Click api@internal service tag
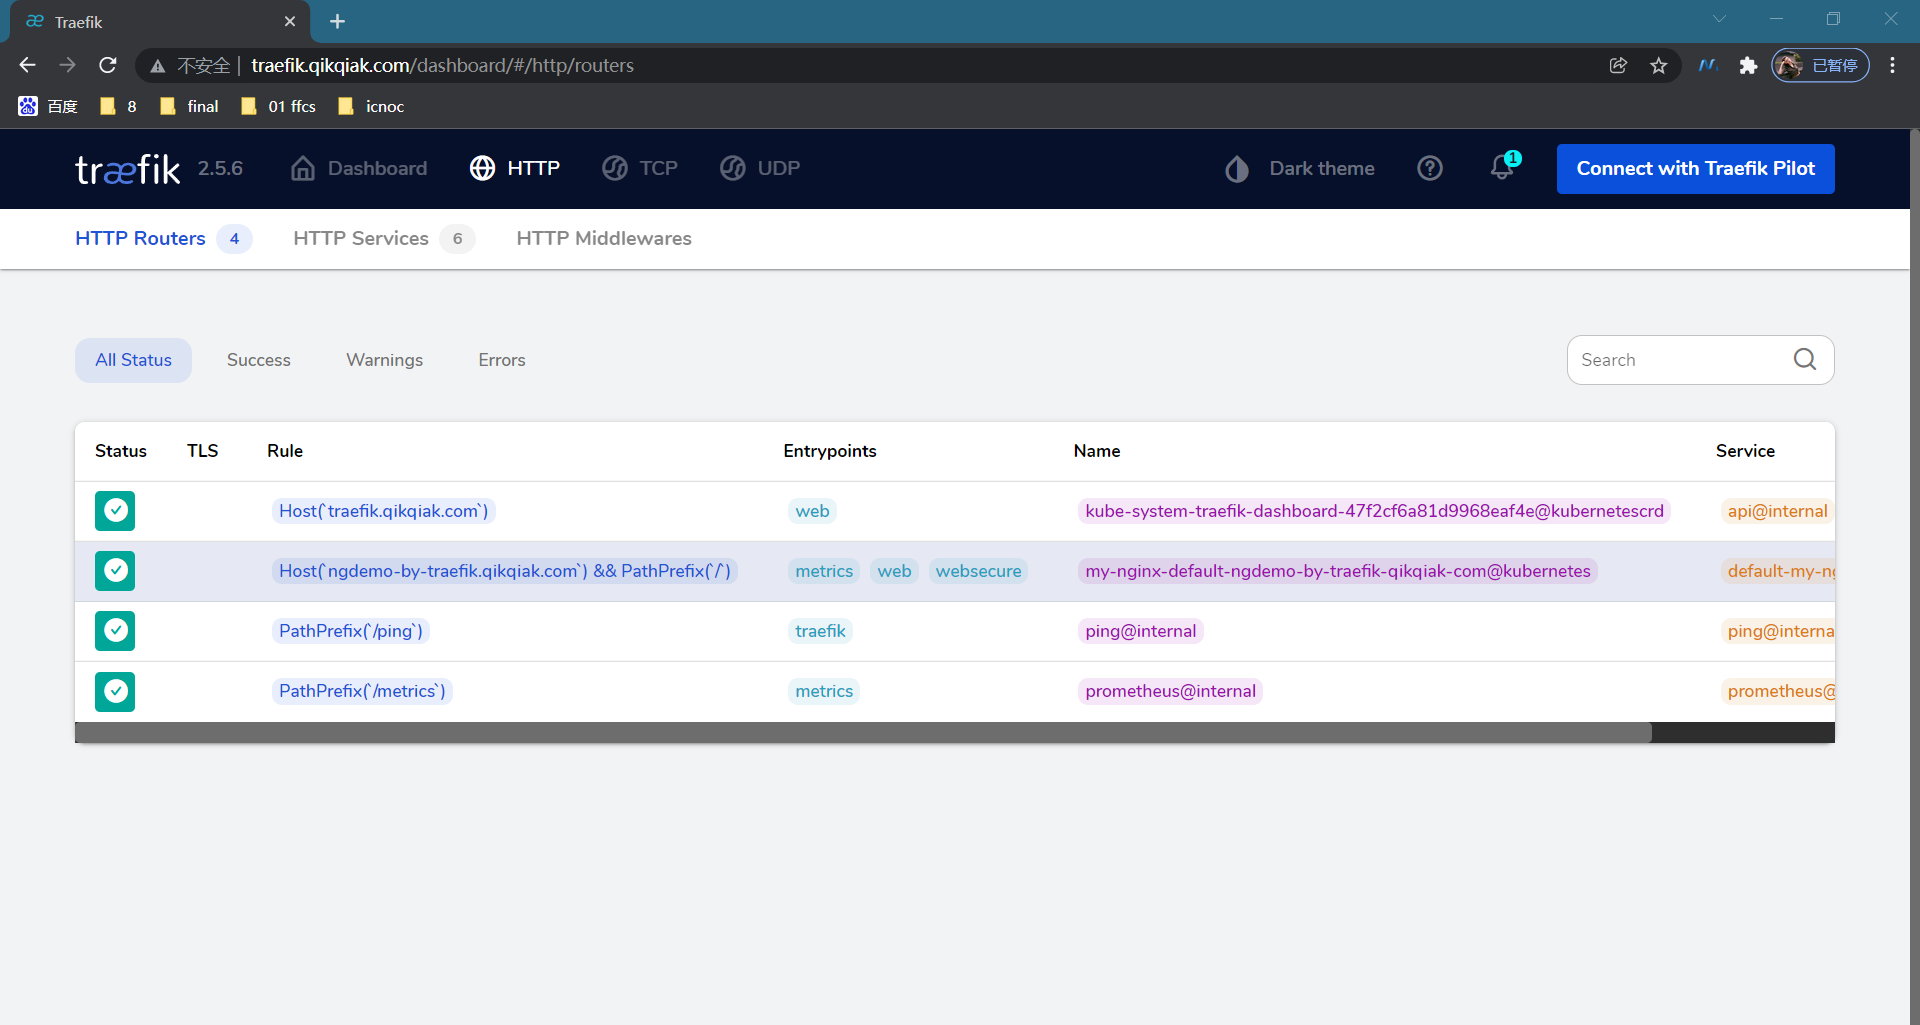 [x=1777, y=511]
